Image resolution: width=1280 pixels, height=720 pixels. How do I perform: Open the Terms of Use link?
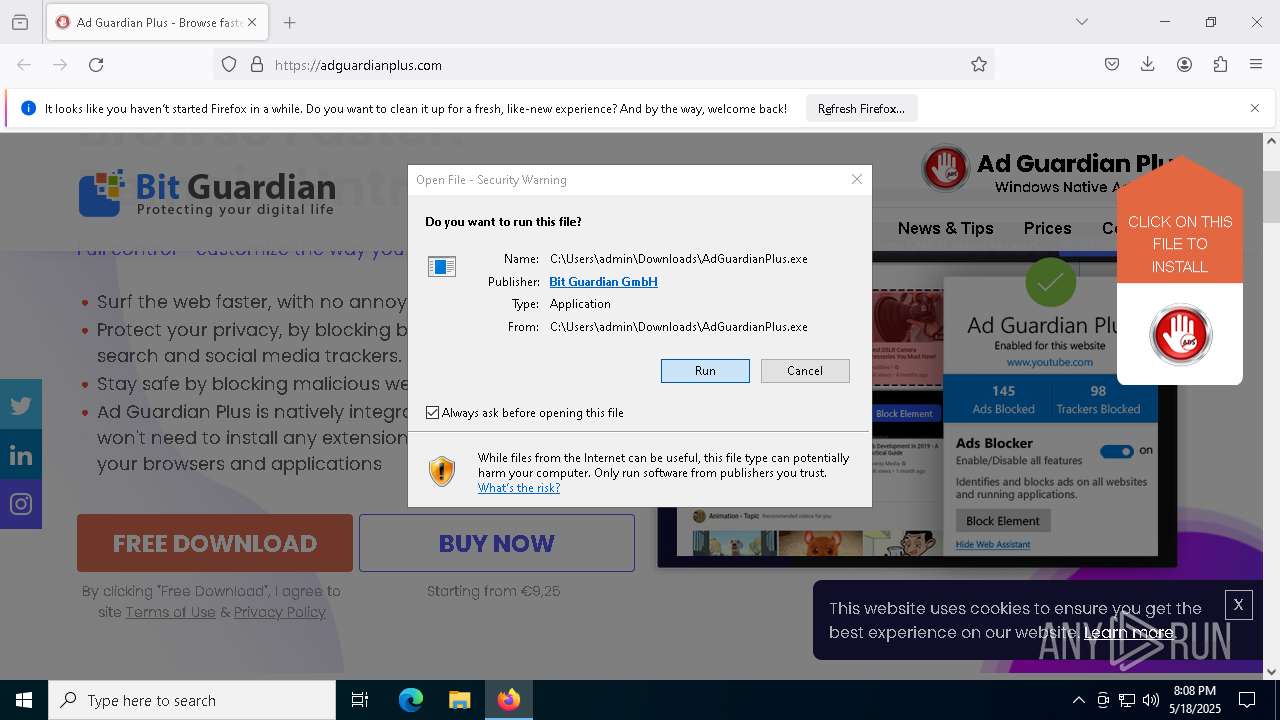170,612
